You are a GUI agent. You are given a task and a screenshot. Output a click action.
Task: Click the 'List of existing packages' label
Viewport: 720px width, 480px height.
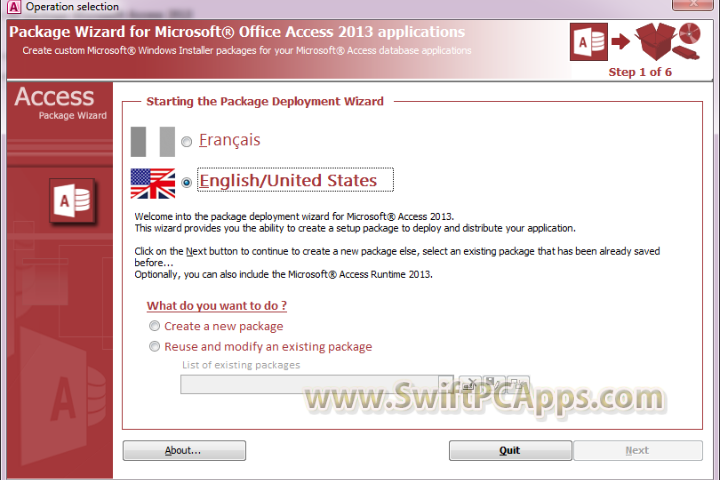241,365
